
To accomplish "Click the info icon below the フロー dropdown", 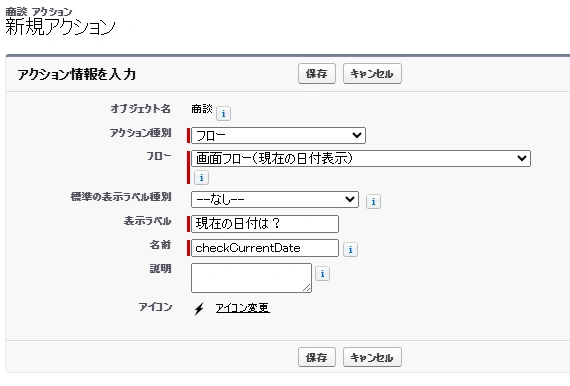I will pos(201,178).
